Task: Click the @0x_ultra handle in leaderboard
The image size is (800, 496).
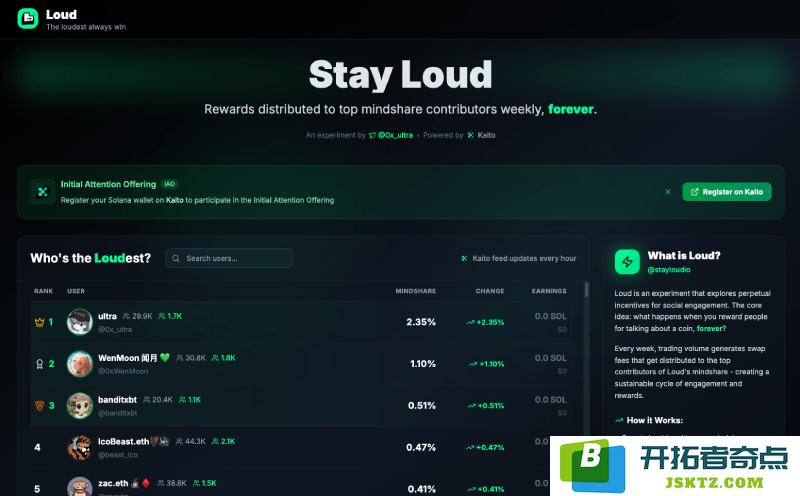Action: (115, 330)
